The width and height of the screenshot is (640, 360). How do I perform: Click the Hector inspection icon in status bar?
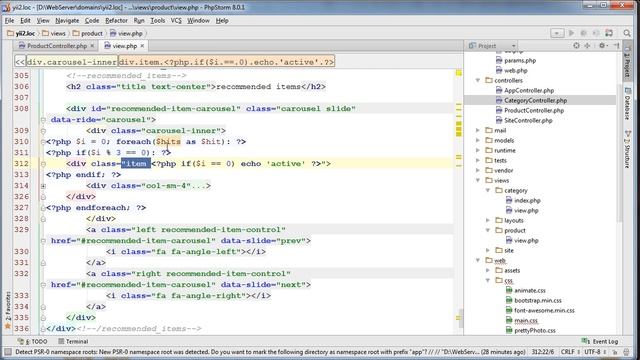click(627, 352)
